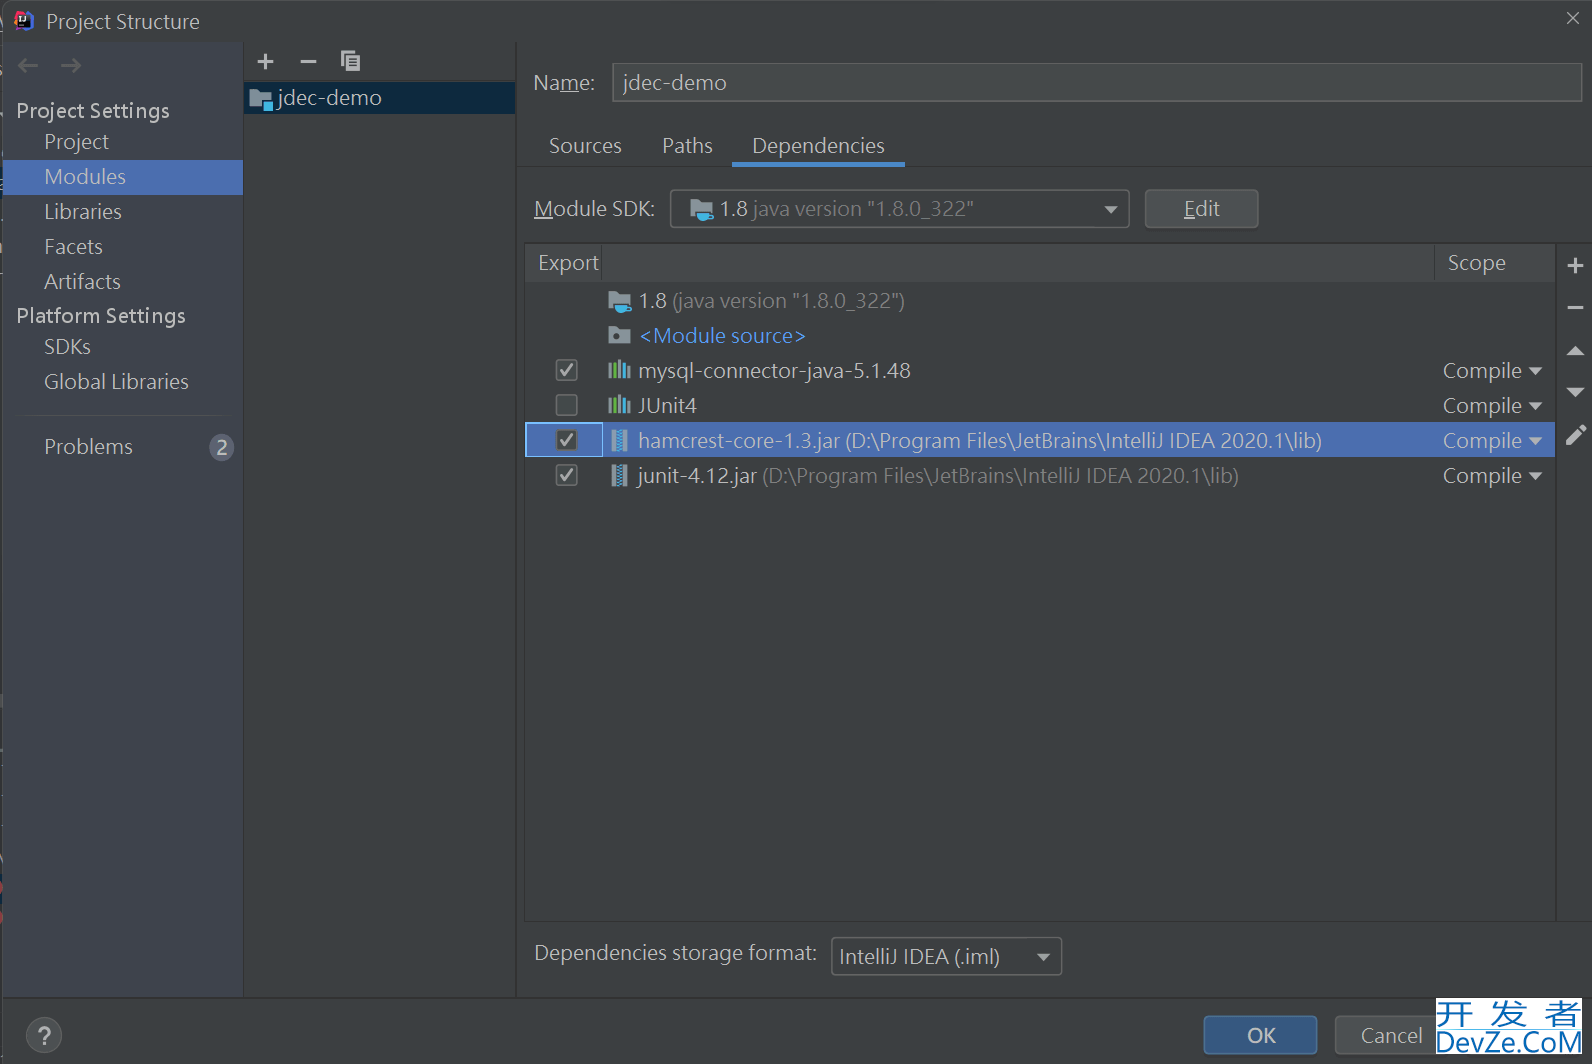Move dependency down with the arrow icon
1592x1064 pixels.
click(x=1575, y=392)
